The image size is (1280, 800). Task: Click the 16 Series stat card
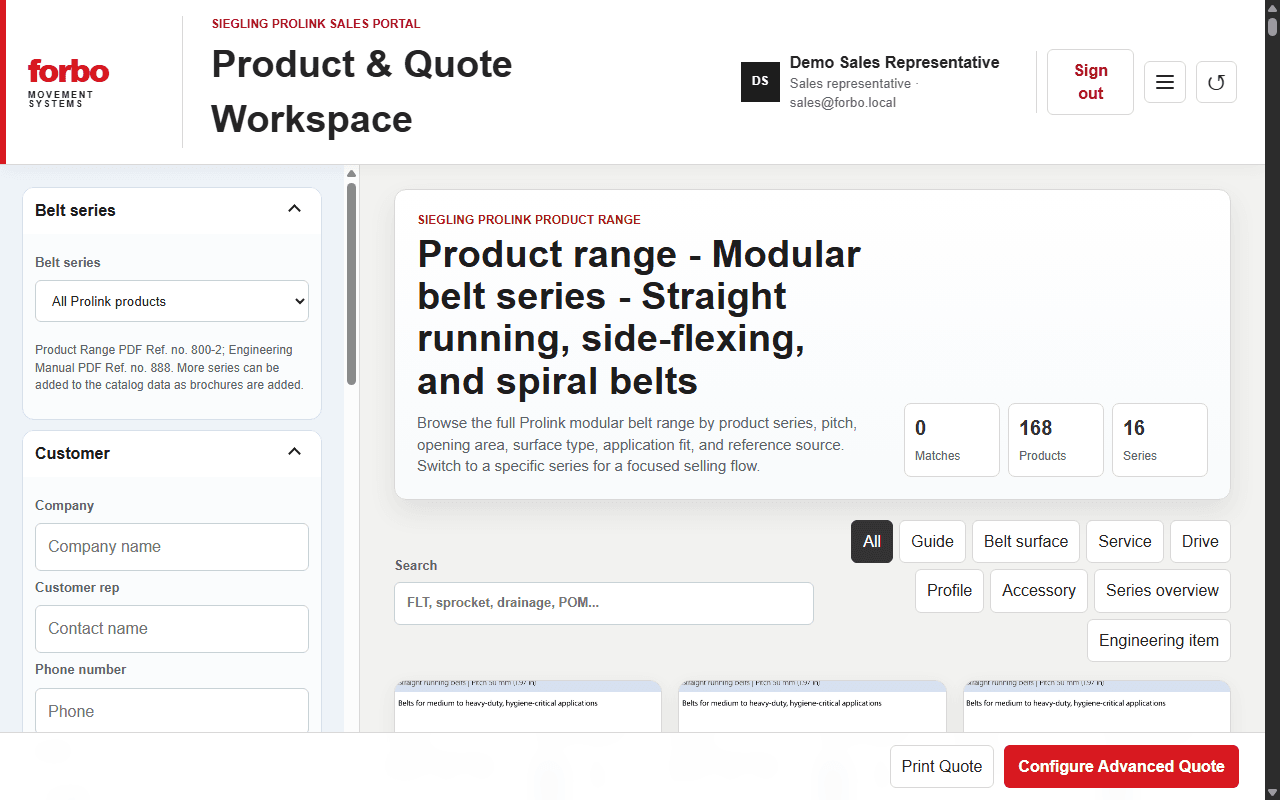tap(1159, 440)
